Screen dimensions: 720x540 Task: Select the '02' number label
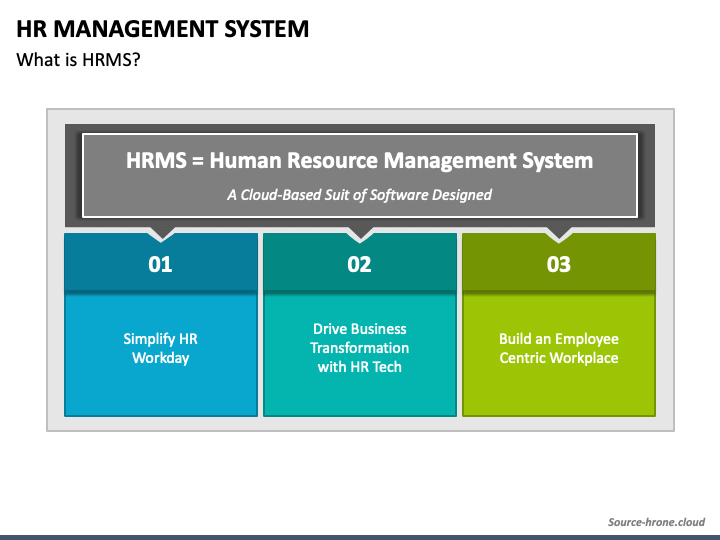click(359, 264)
